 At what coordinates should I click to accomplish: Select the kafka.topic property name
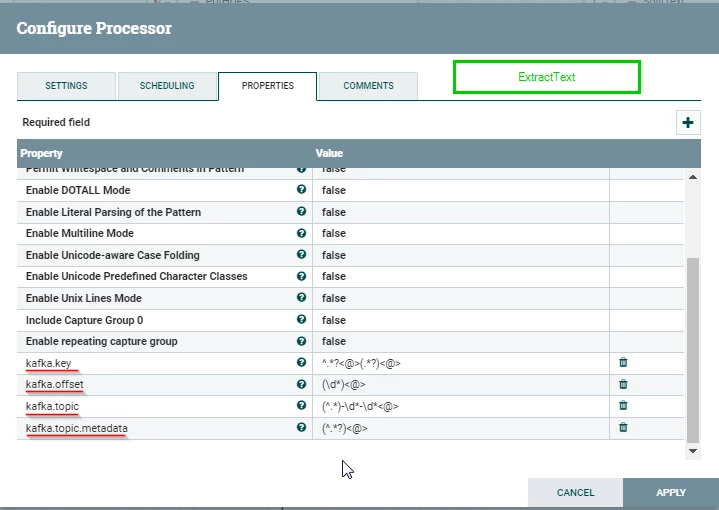click(x=52, y=406)
